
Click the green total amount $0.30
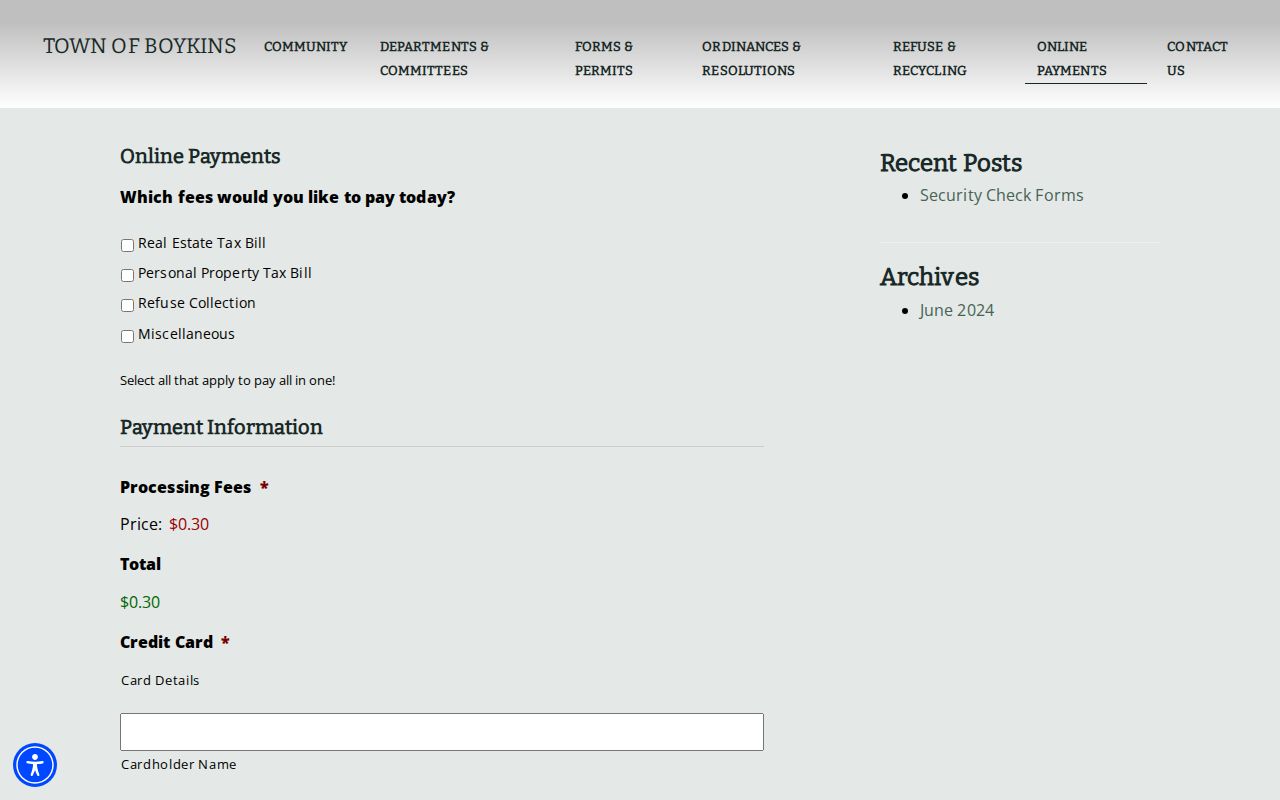pos(140,602)
